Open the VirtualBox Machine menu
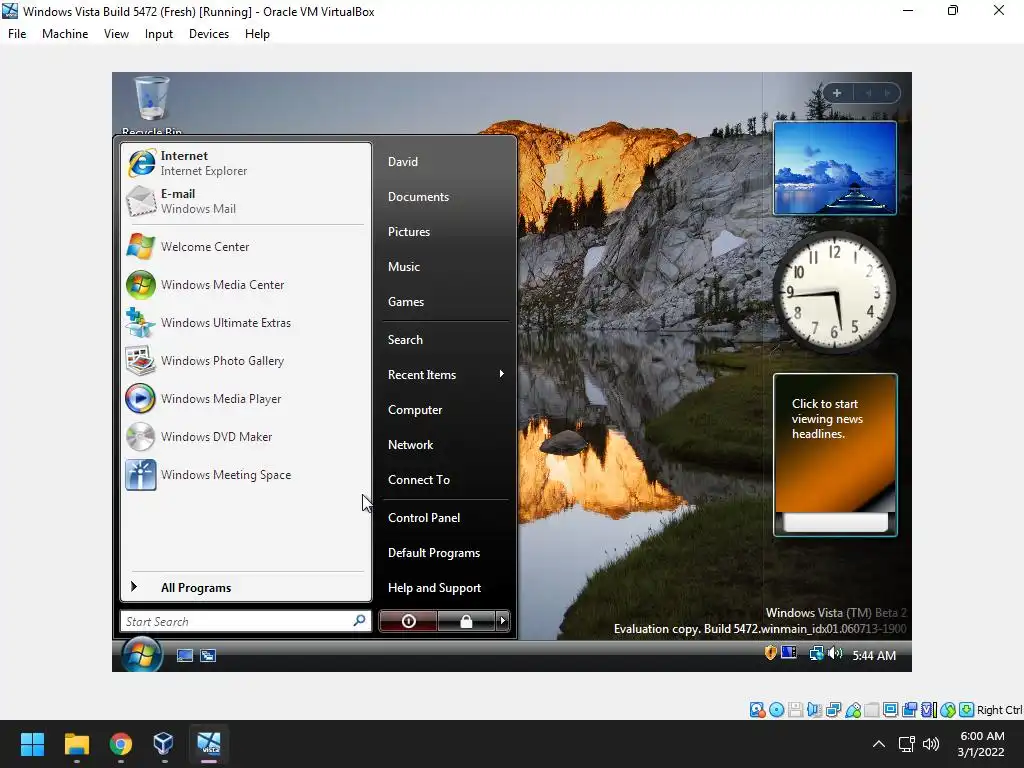This screenshot has height=768, width=1024. pos(65,34)
